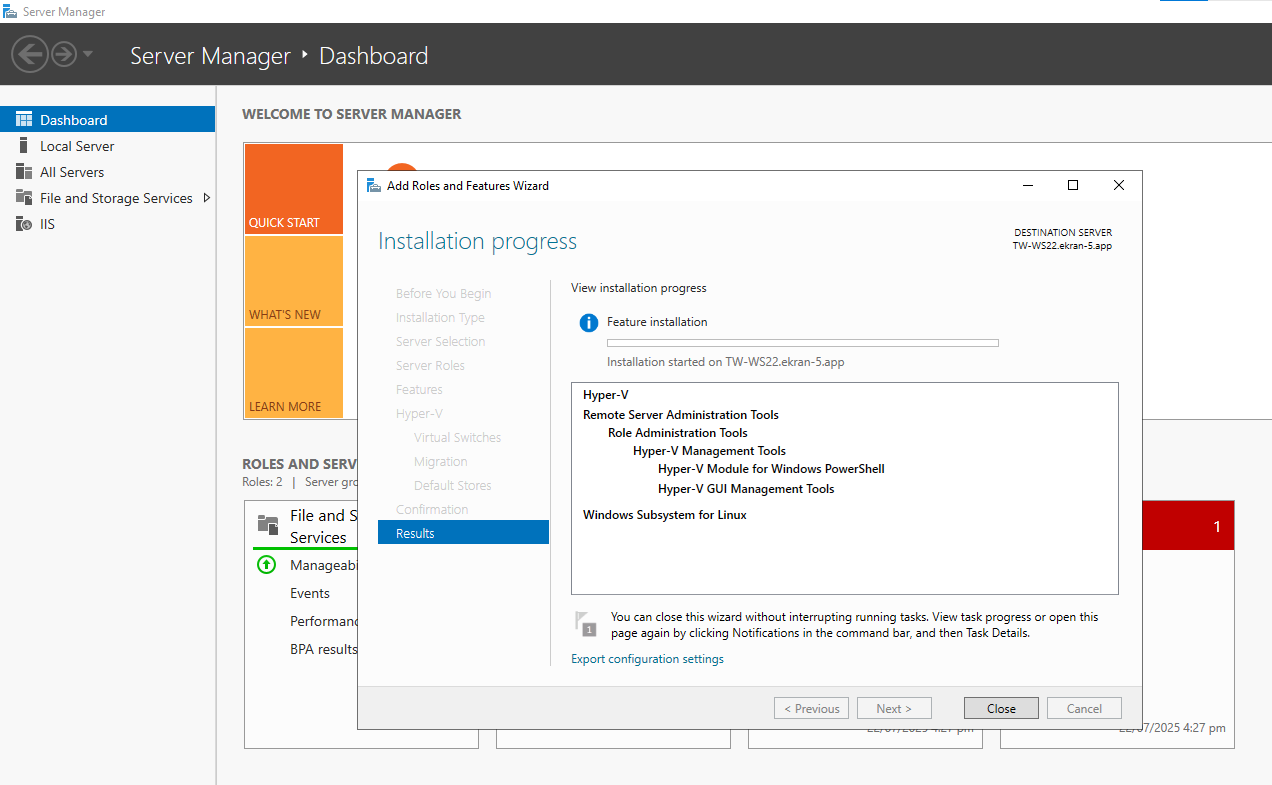The height and width of the screenshot is (785, 1272).
Task: Click the back navigation arrow icon
Action: point(30,54)
